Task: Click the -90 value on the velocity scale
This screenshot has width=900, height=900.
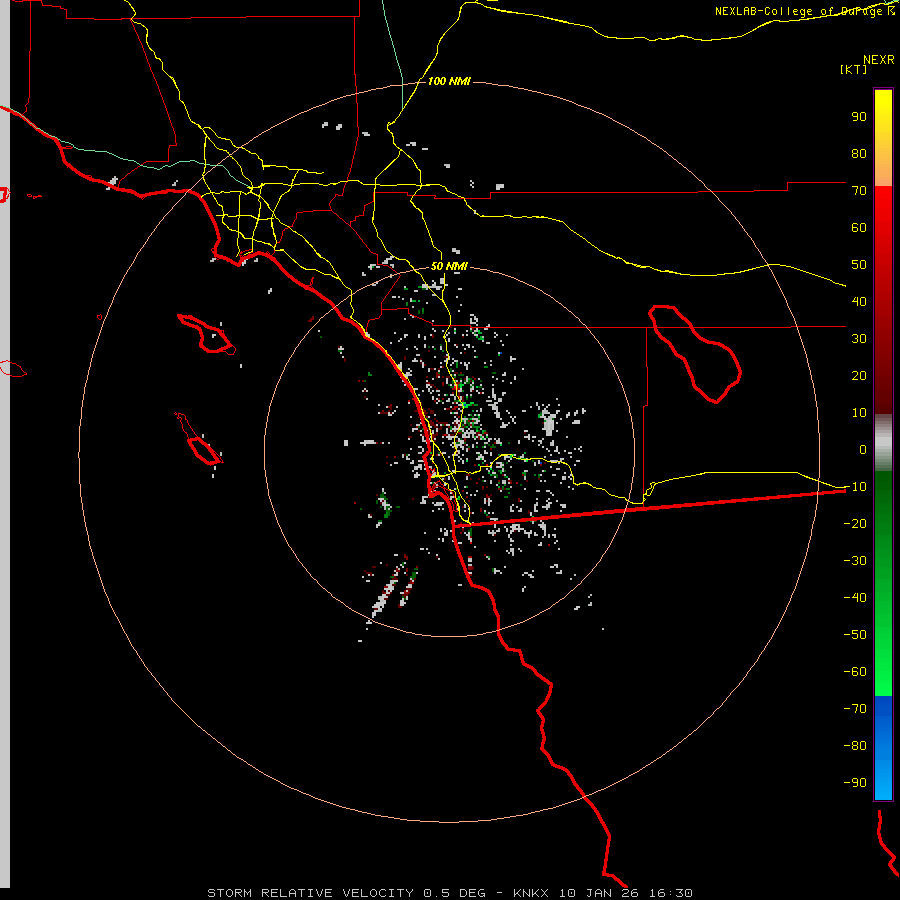Action: 855,783
